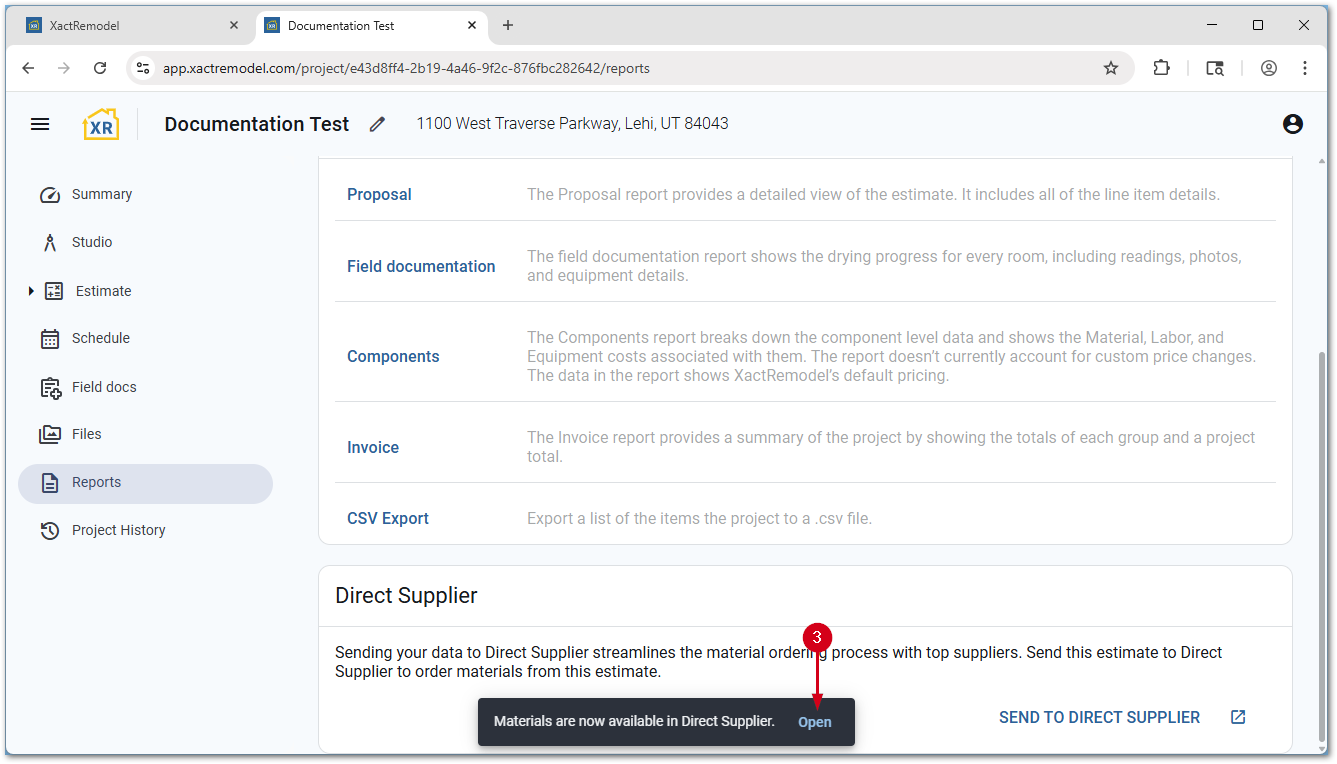Screen dimensions: 1337x764
Task: Open browser extensions puzzle icon
Action: (1161, 68)
